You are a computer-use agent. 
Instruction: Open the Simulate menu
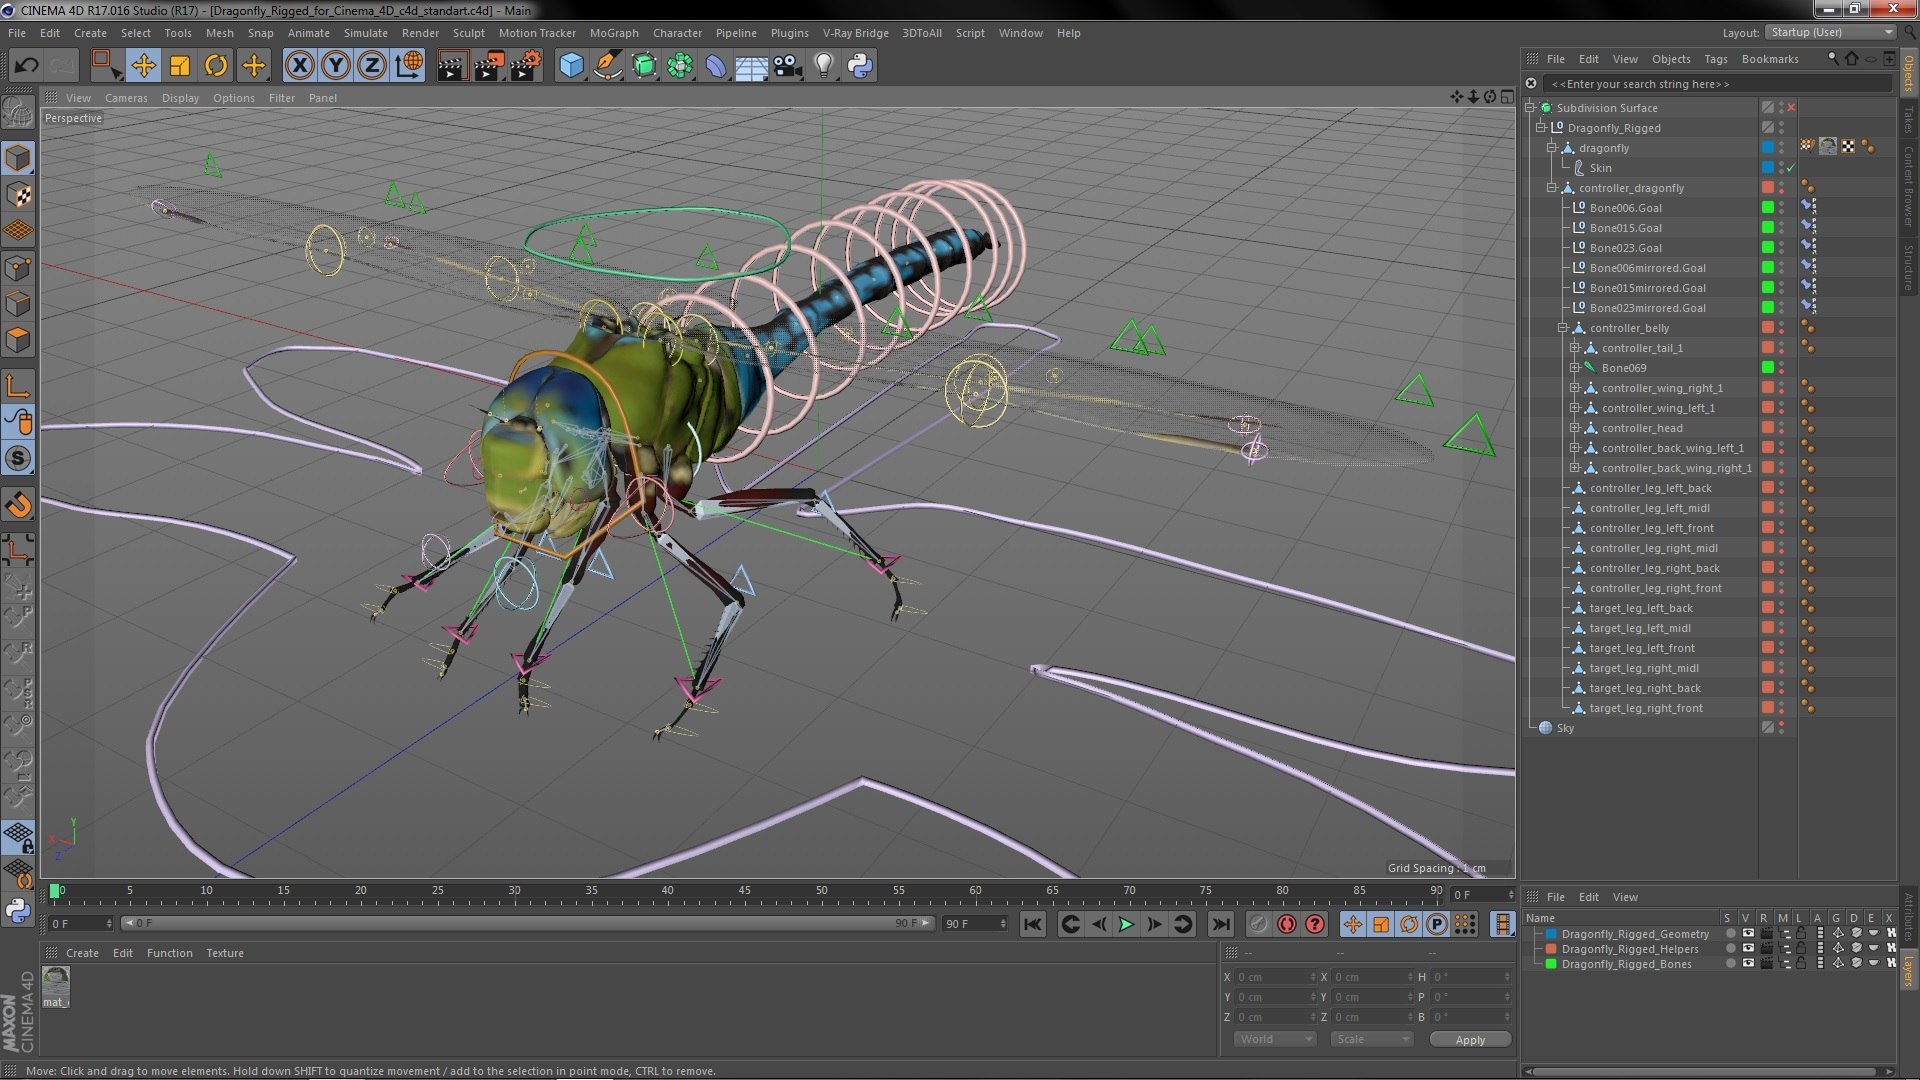click(365, 33)
